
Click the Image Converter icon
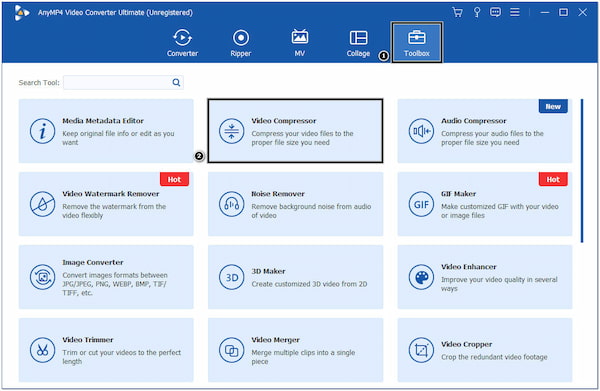click(42, 277)
